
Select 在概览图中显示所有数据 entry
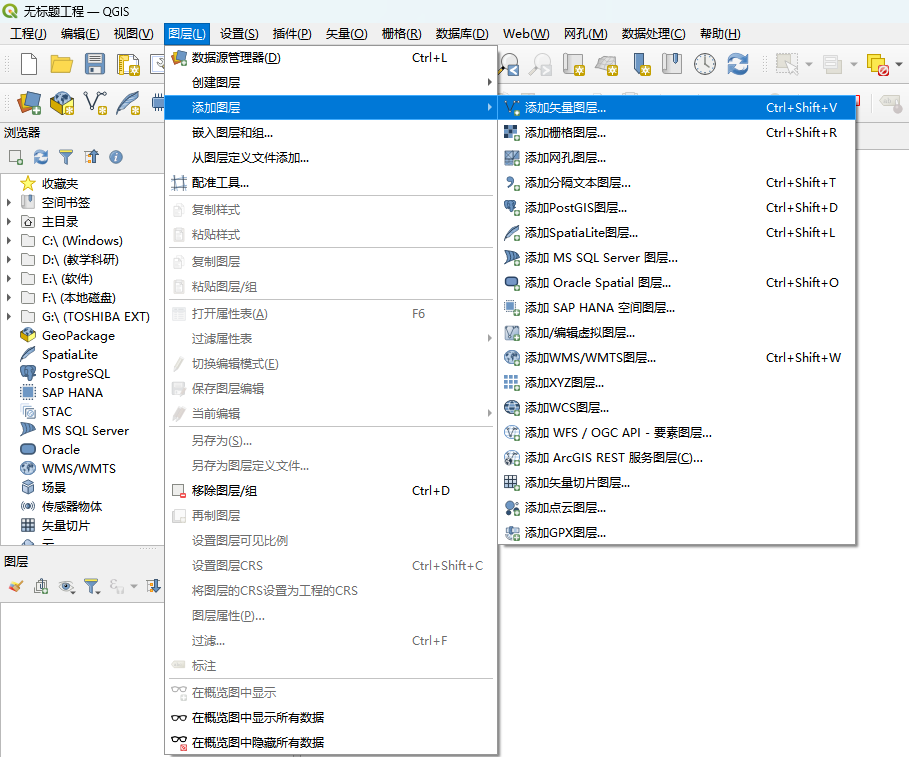coord(331,718)
